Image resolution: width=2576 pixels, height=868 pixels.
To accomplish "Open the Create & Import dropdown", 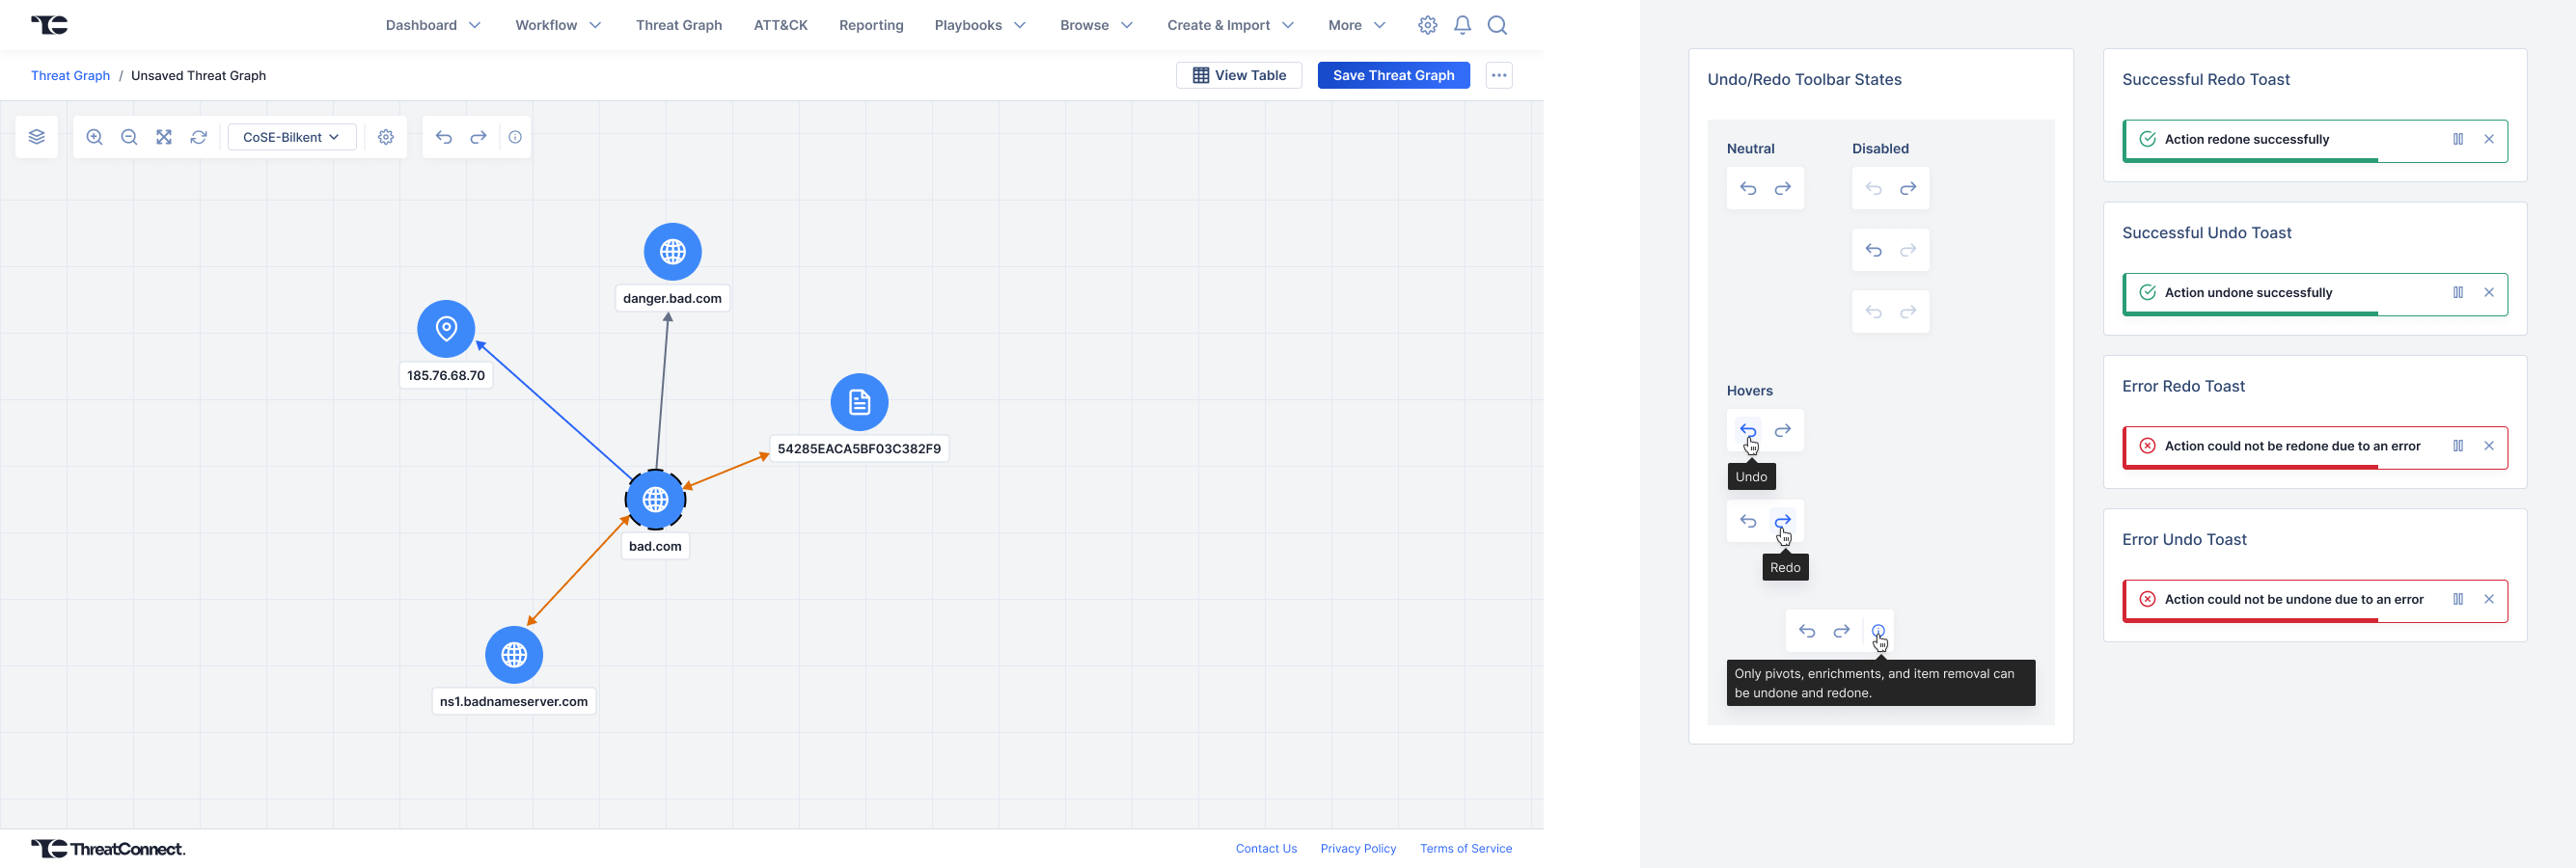I will (1230, 25).
